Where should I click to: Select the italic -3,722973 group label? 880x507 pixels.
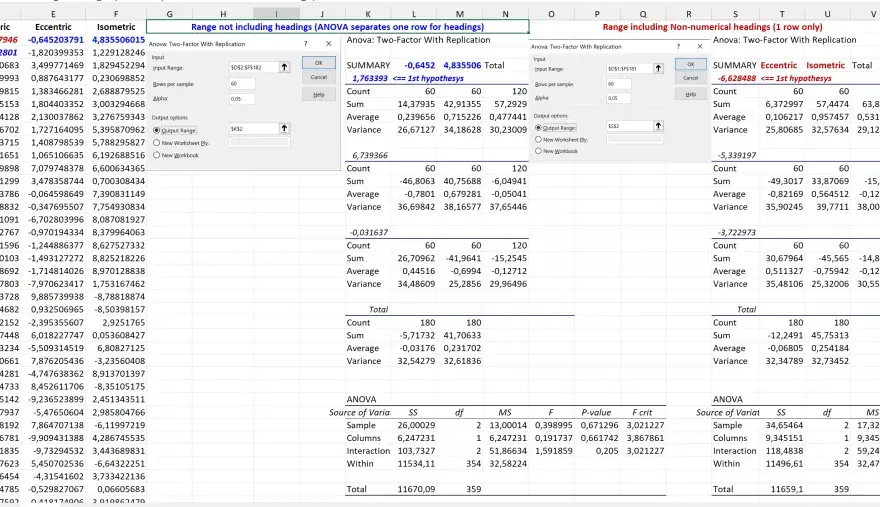[x=737, y=232]
